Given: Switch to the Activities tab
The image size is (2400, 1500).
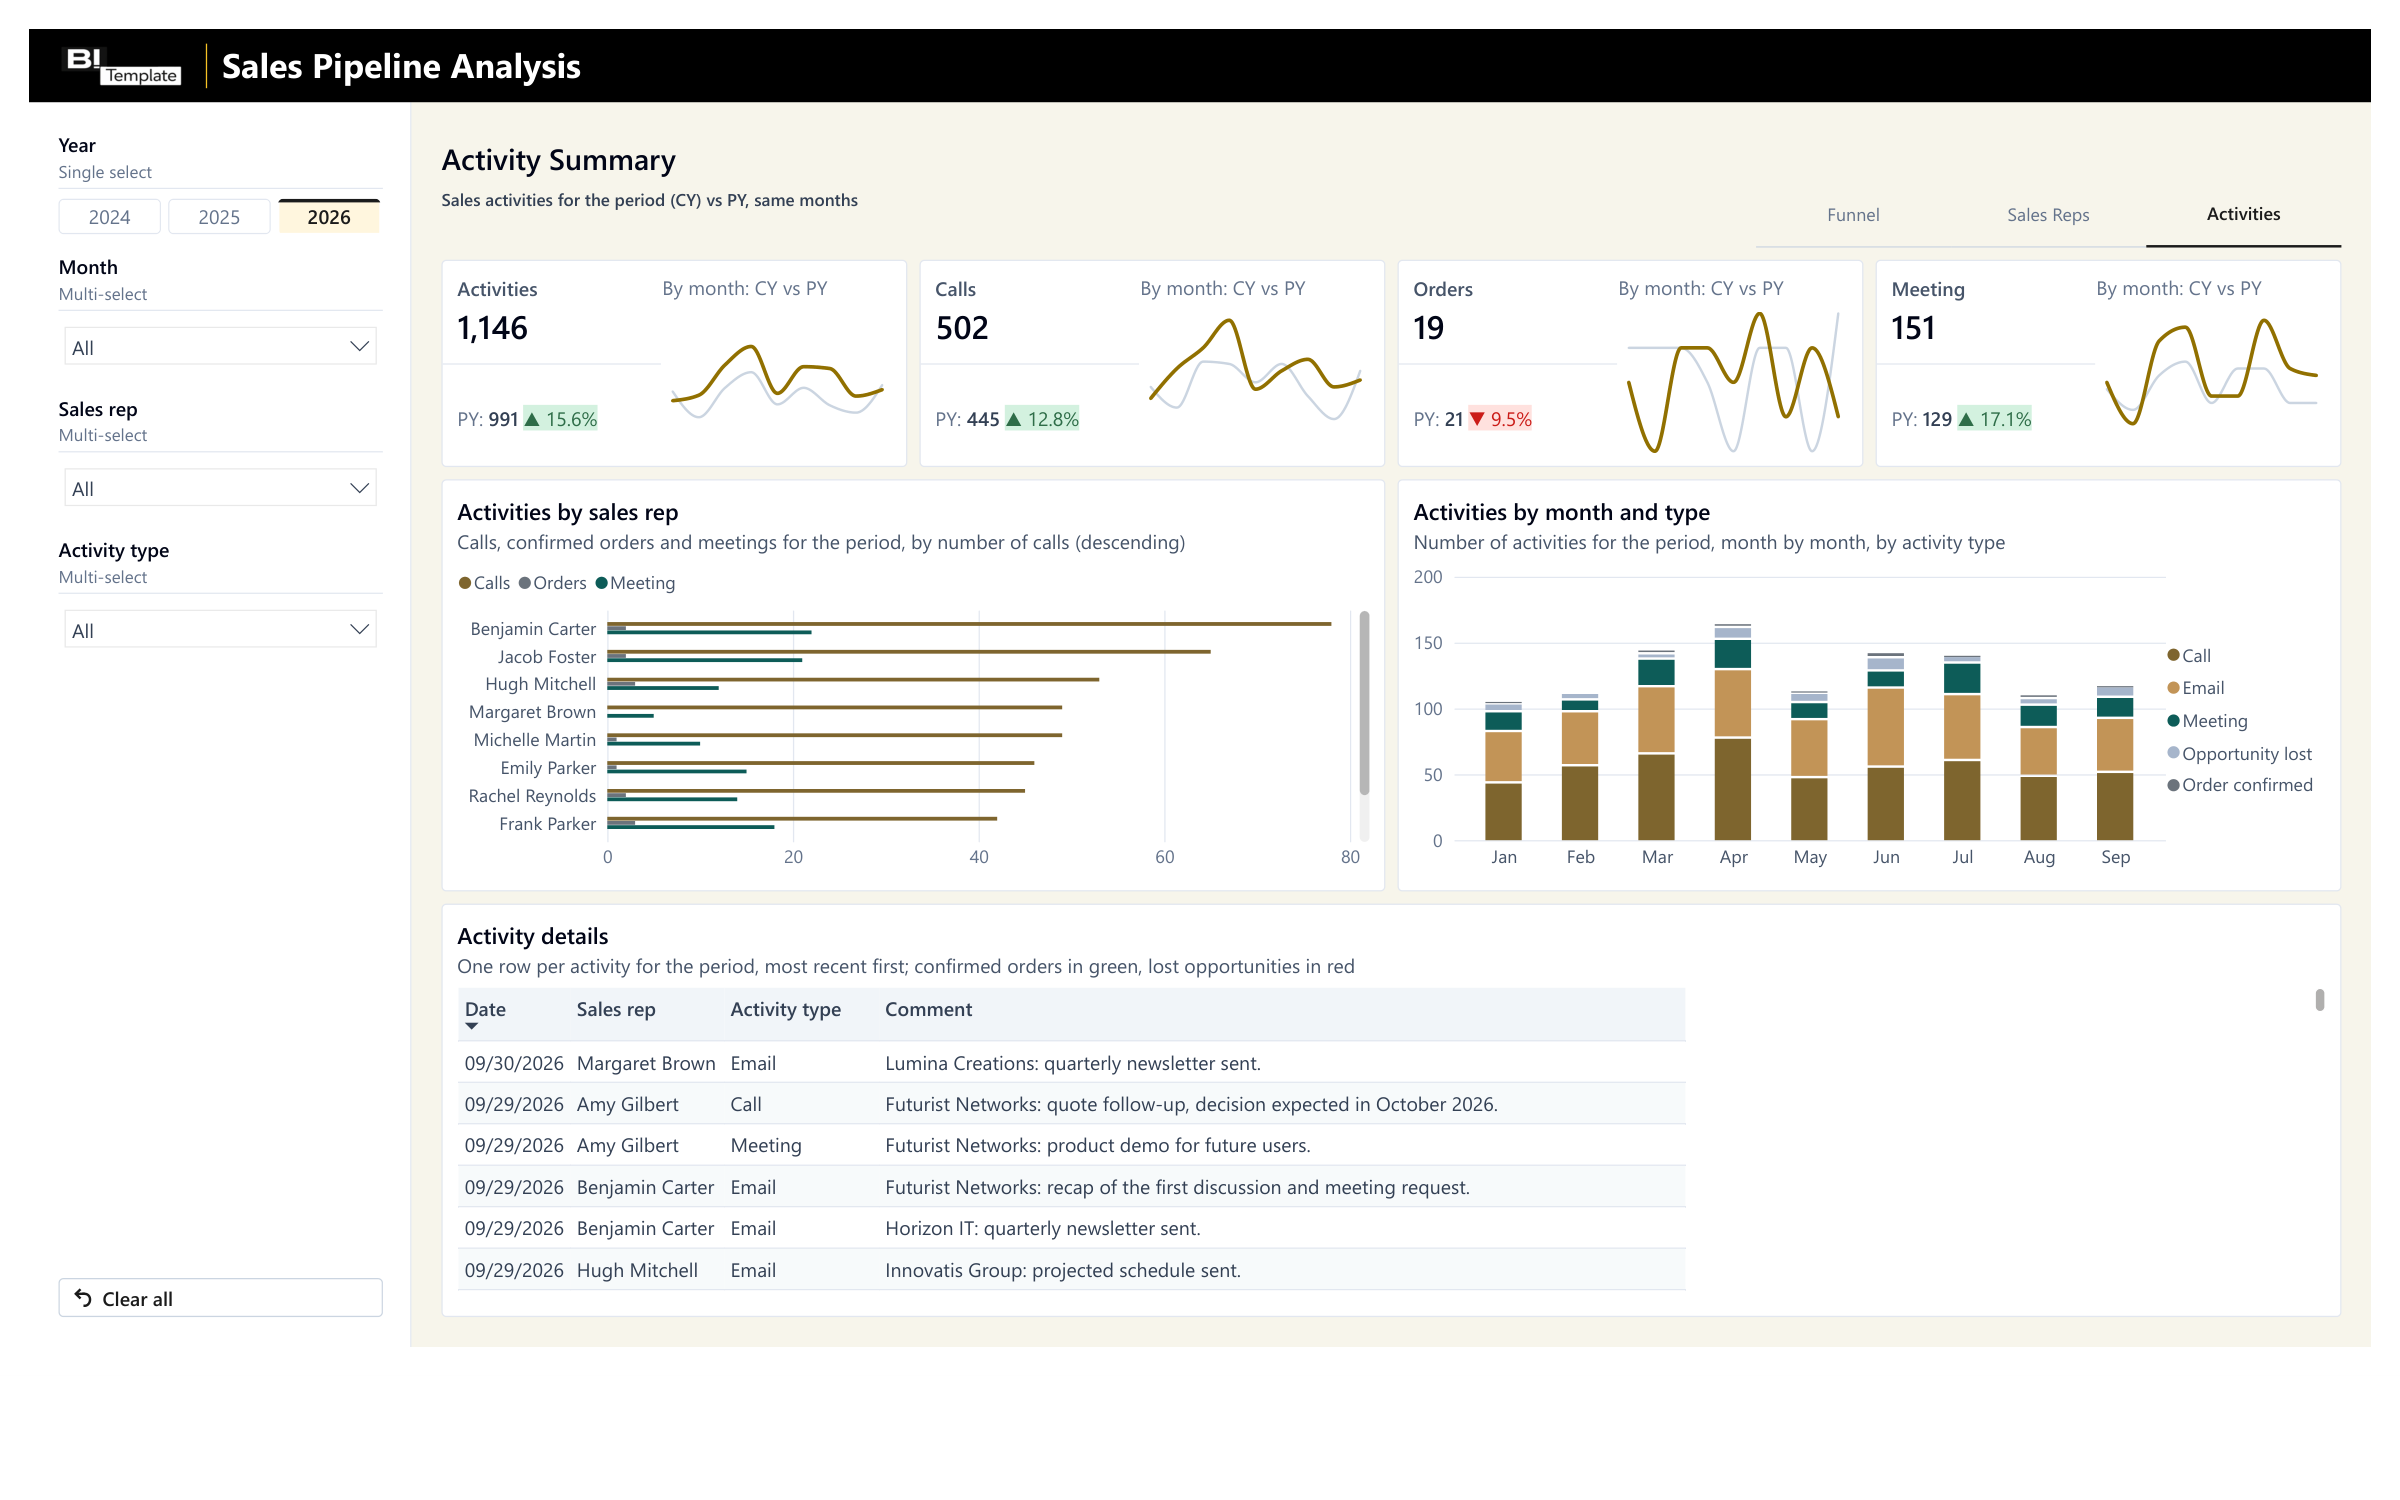Looking at the screenshot, I should [x=2243, y=214].
